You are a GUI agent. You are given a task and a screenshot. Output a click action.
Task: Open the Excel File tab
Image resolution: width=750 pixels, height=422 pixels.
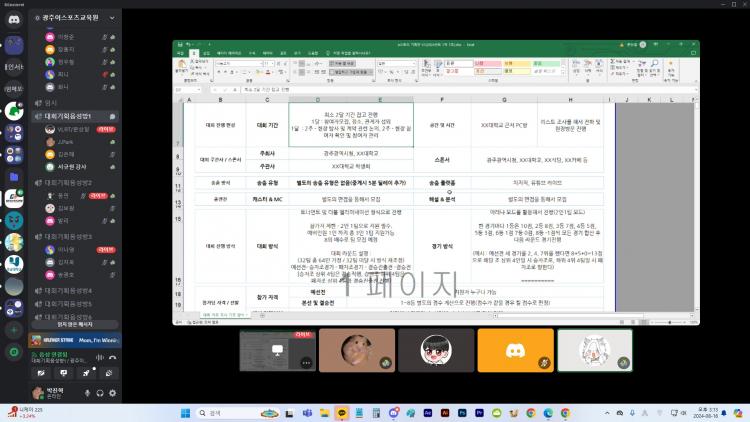pyautogui.click(x=180, y=53)
